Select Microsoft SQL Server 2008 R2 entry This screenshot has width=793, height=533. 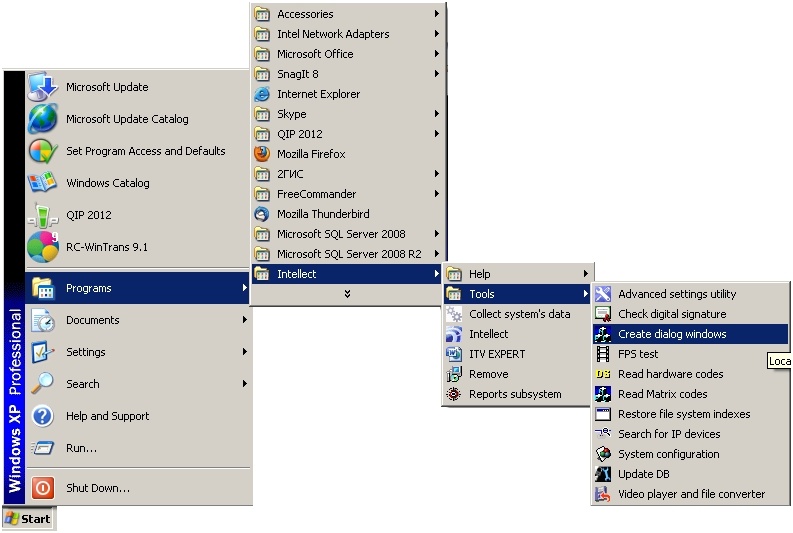(x=346, y=254)
